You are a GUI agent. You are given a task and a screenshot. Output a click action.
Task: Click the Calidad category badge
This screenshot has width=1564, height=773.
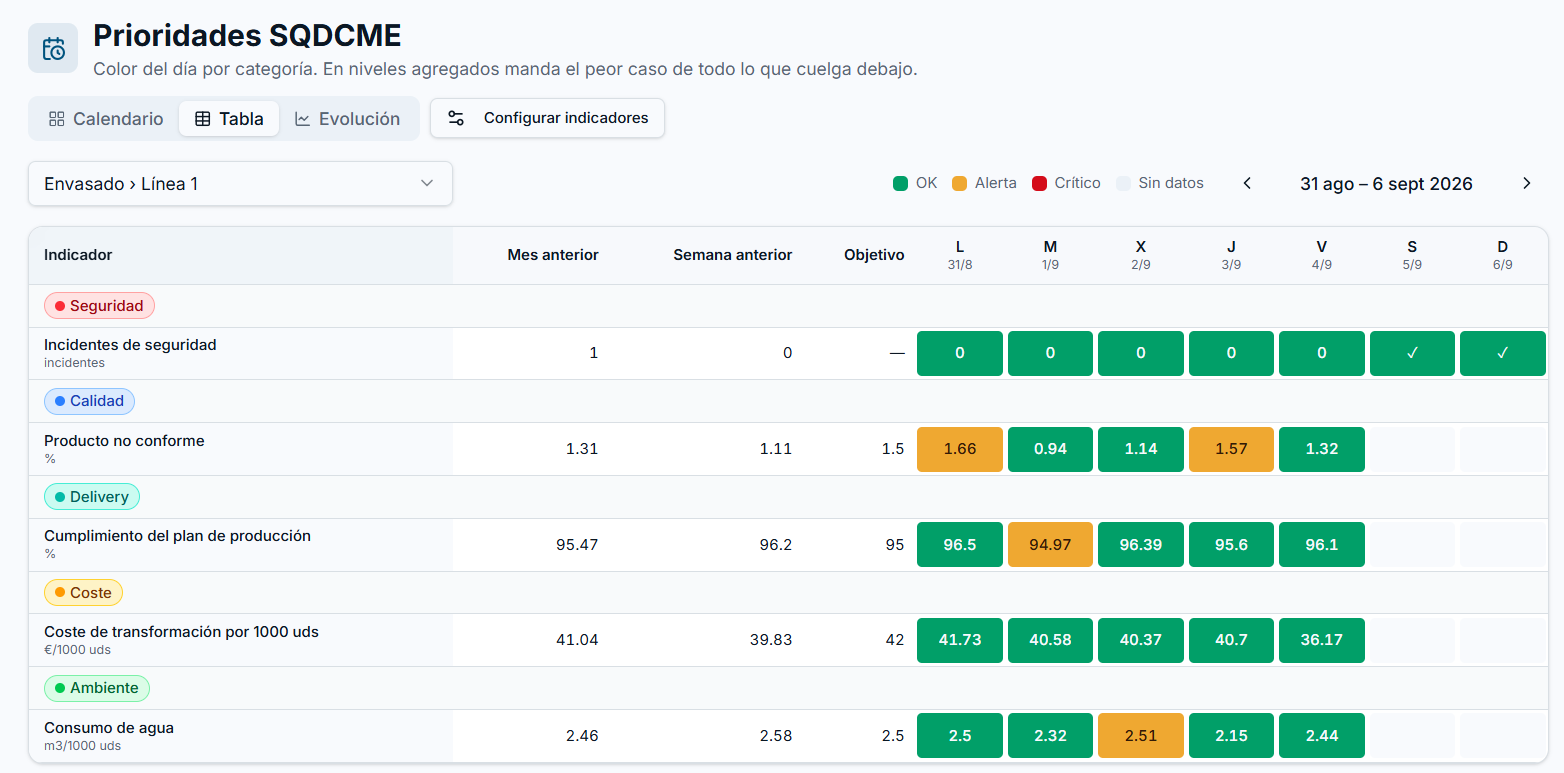(x=89, y=401)
